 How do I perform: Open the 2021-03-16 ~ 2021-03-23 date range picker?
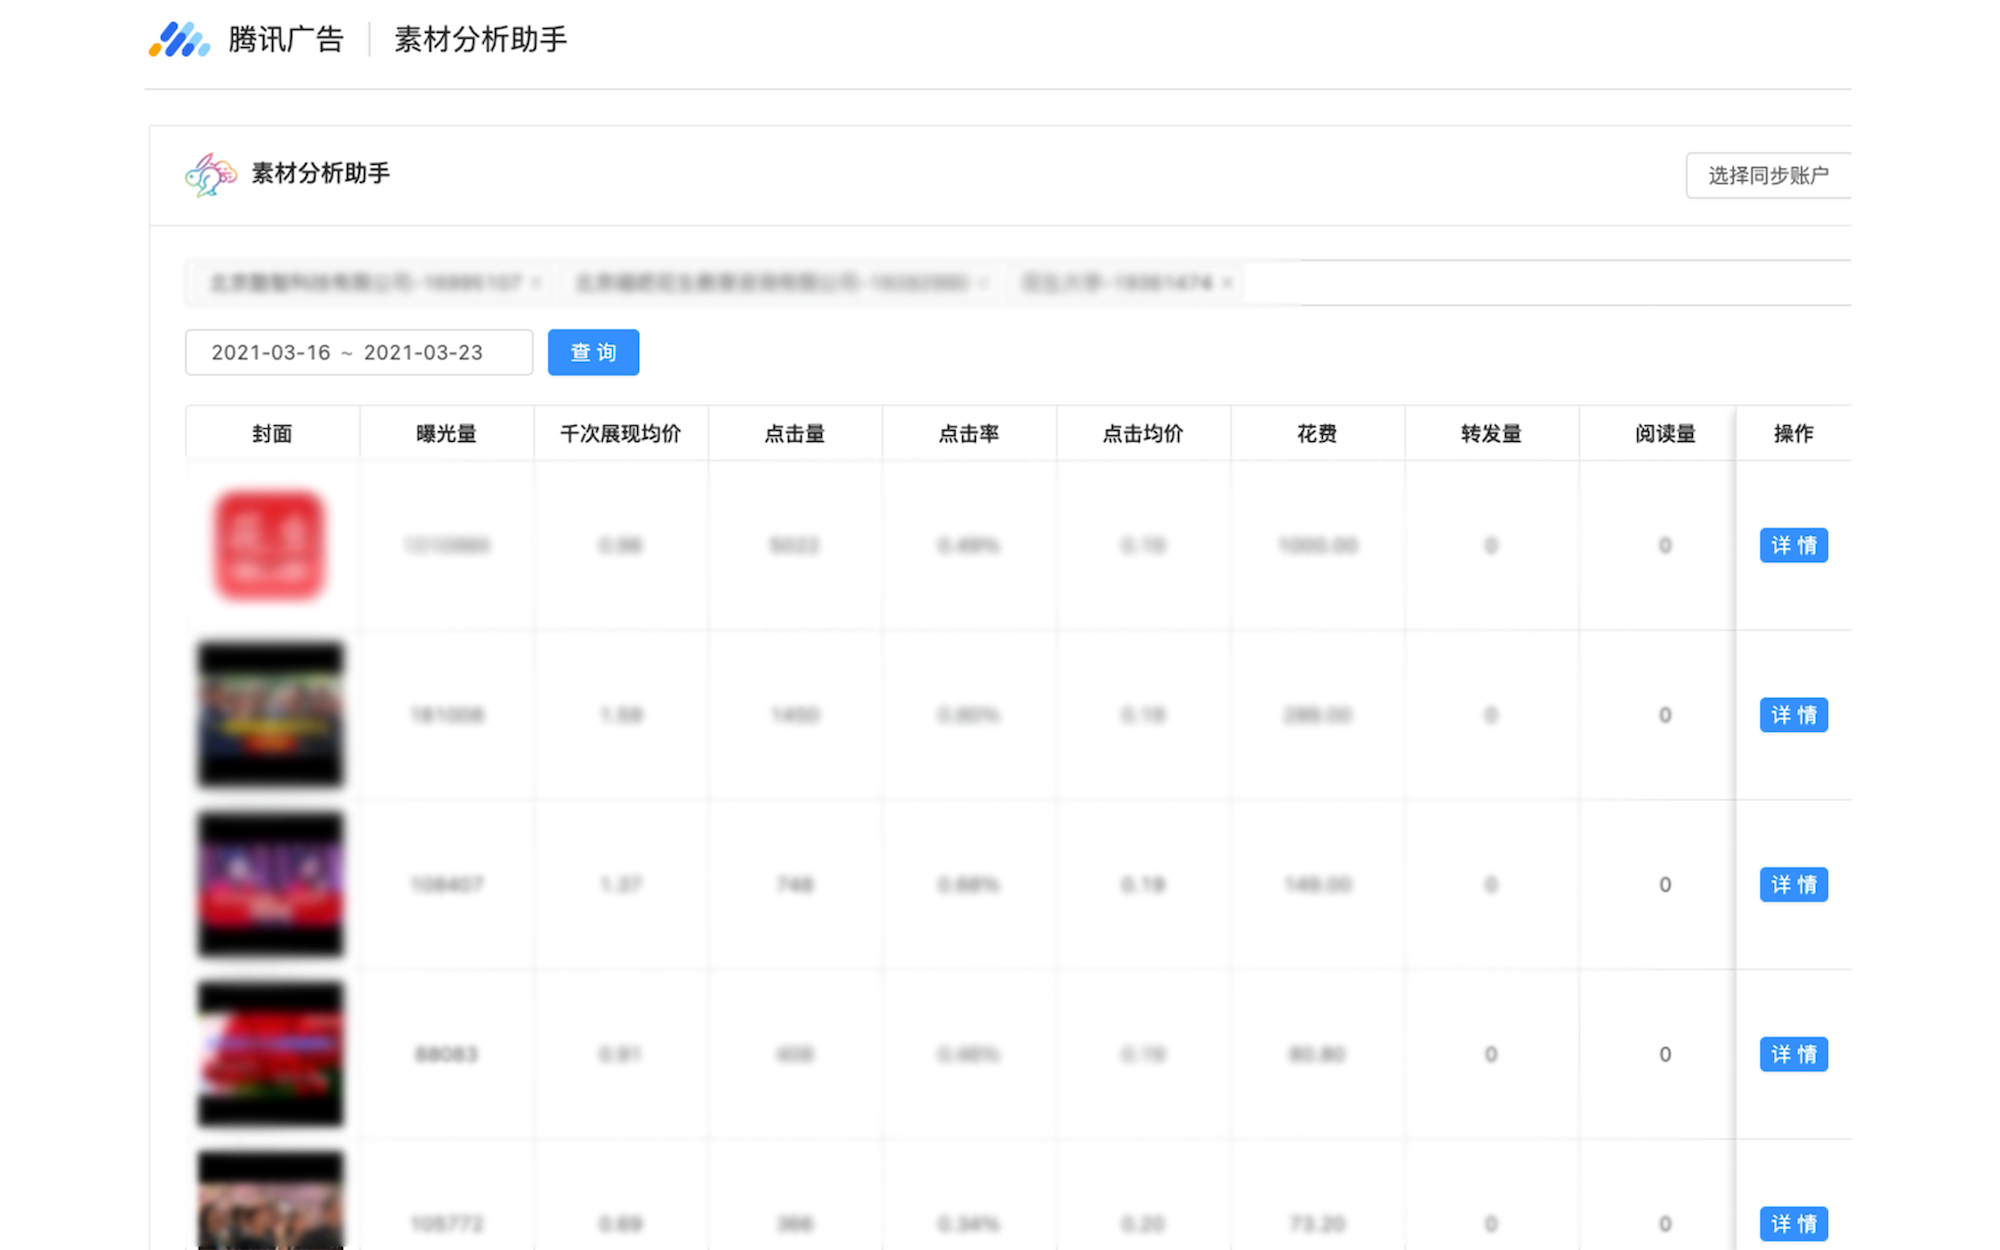pos(358,353)
